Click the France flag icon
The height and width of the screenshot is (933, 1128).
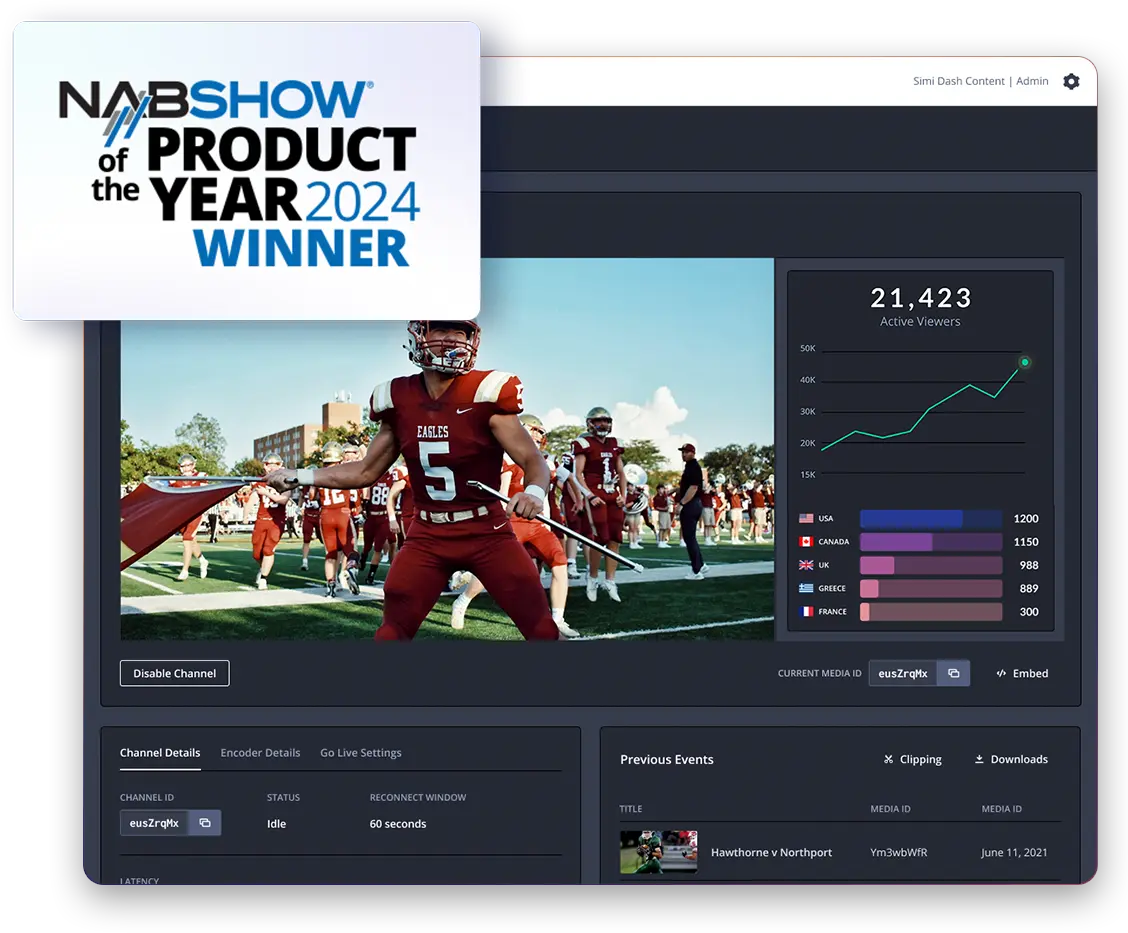coord(806,611)
